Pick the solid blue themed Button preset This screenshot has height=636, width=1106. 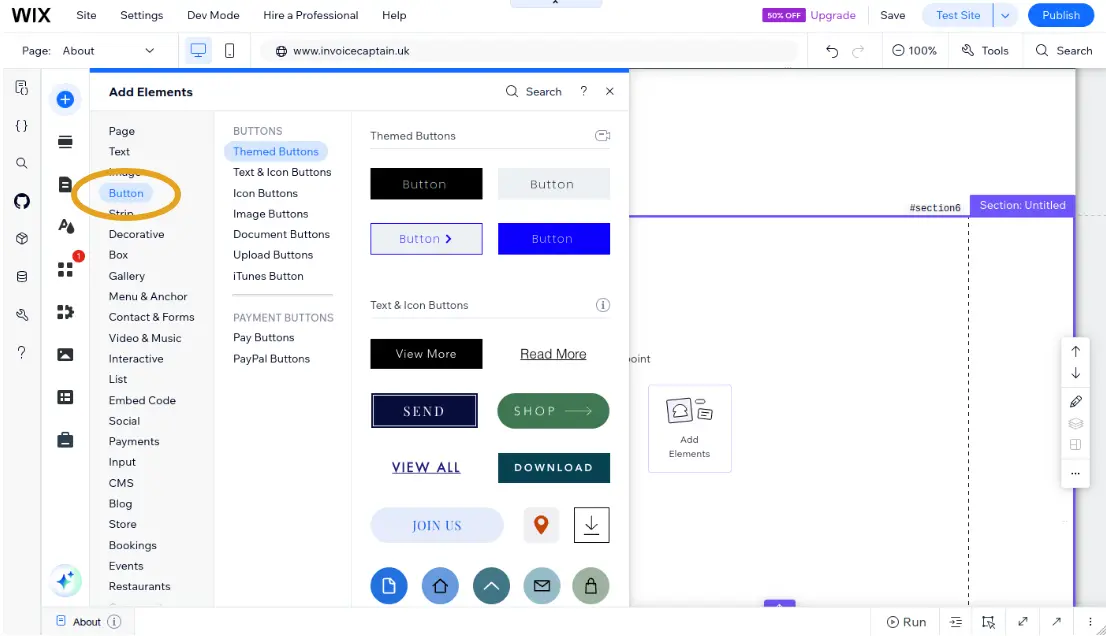(x=554, y=239)
